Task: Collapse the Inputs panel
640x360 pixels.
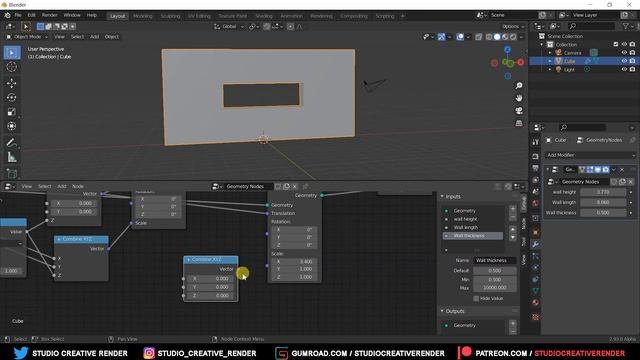Action: (442, 196)
